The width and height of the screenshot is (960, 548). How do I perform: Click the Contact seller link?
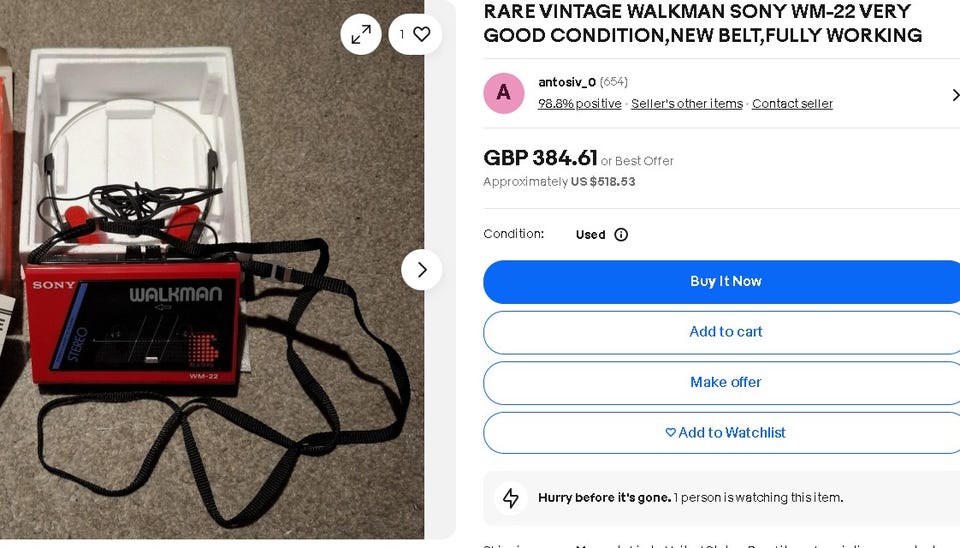pyautogui.click(x=792, y=104)
